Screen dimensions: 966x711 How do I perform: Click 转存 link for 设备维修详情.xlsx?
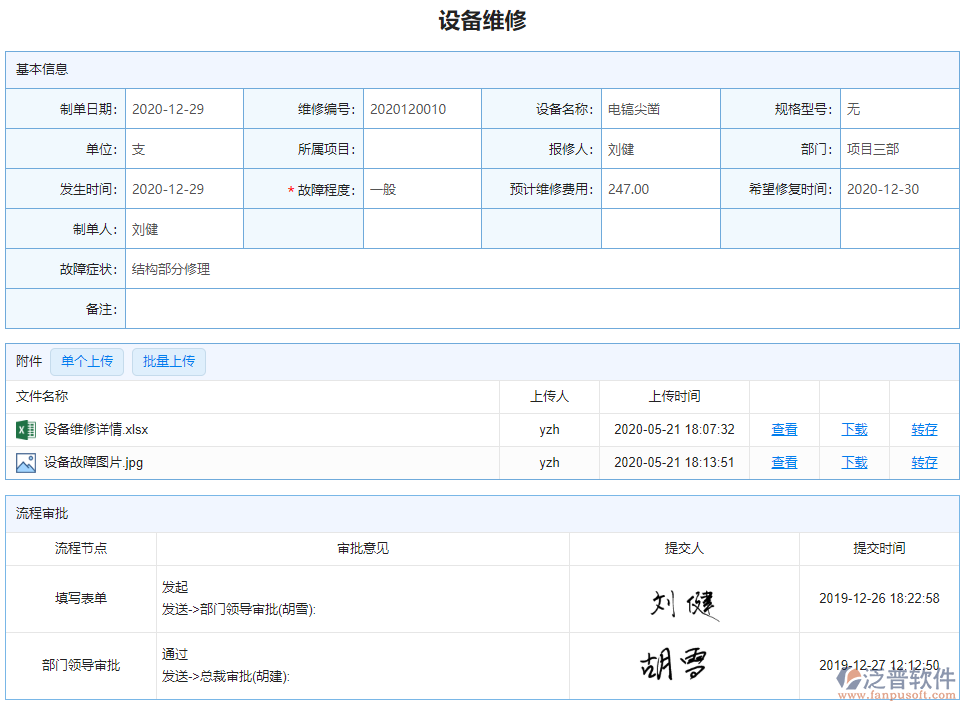click(923, 429)
